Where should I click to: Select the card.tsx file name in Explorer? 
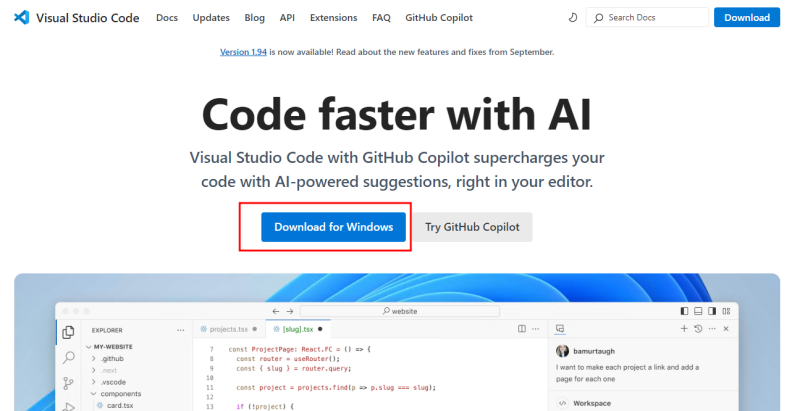coord(120,405)
